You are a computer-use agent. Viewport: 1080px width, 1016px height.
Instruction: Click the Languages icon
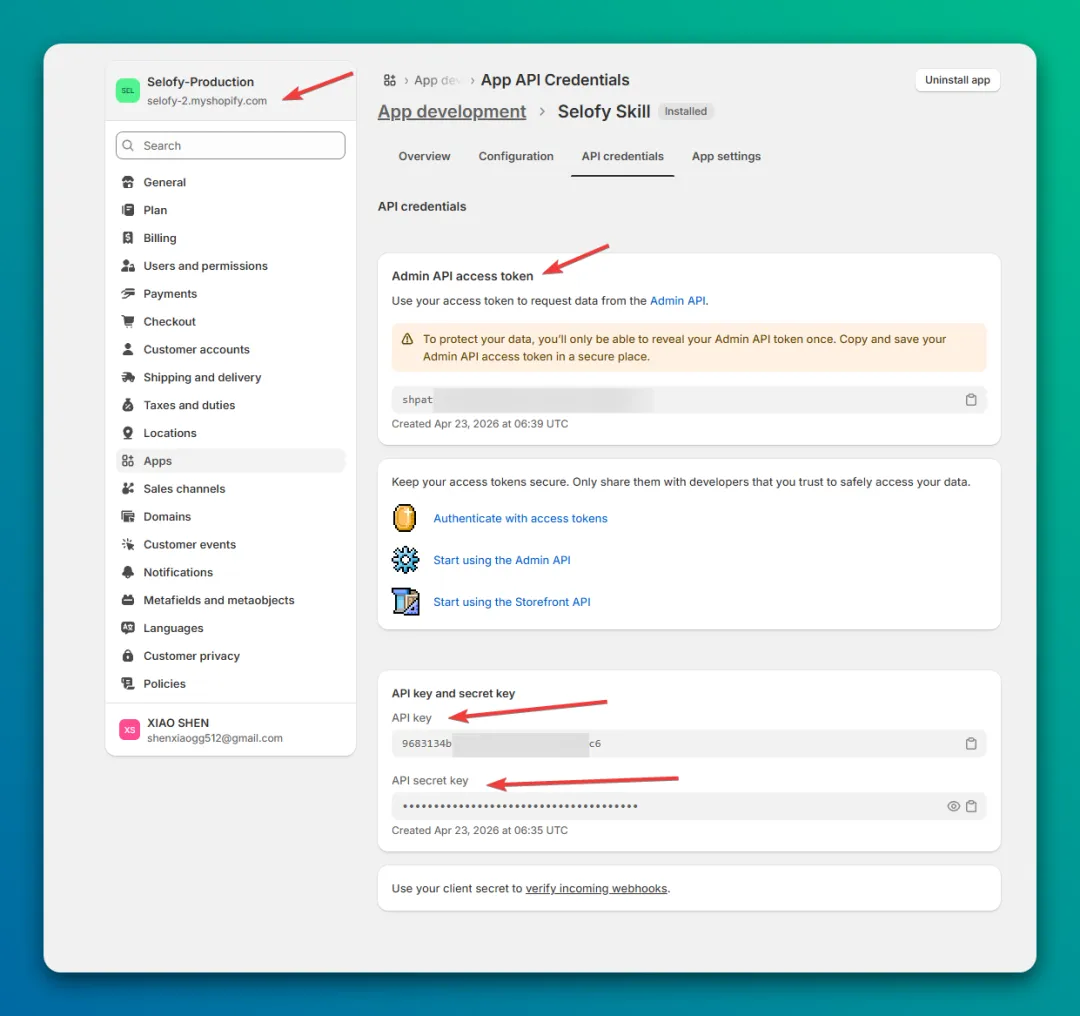[127, 628]
